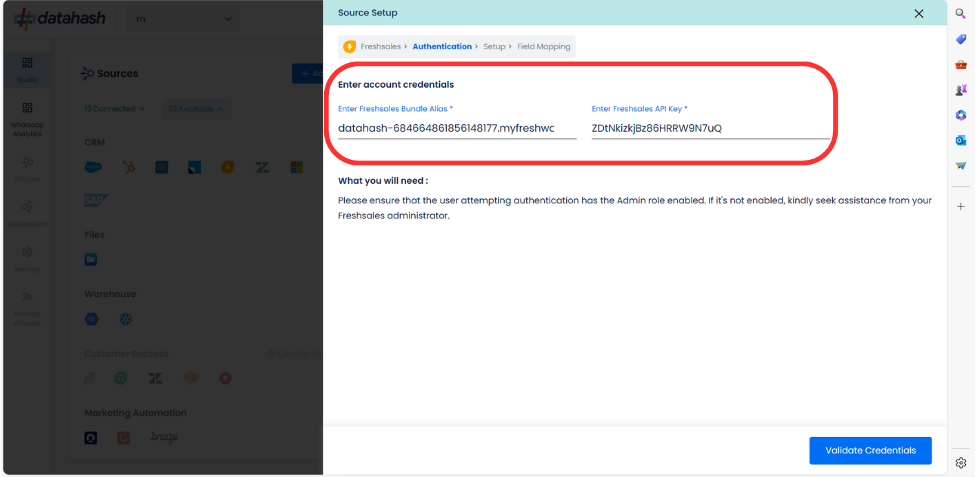The height and width of the screenshot is (477, 977).
Task: Open browser sidebar settings gear
Action: (960, 463)
